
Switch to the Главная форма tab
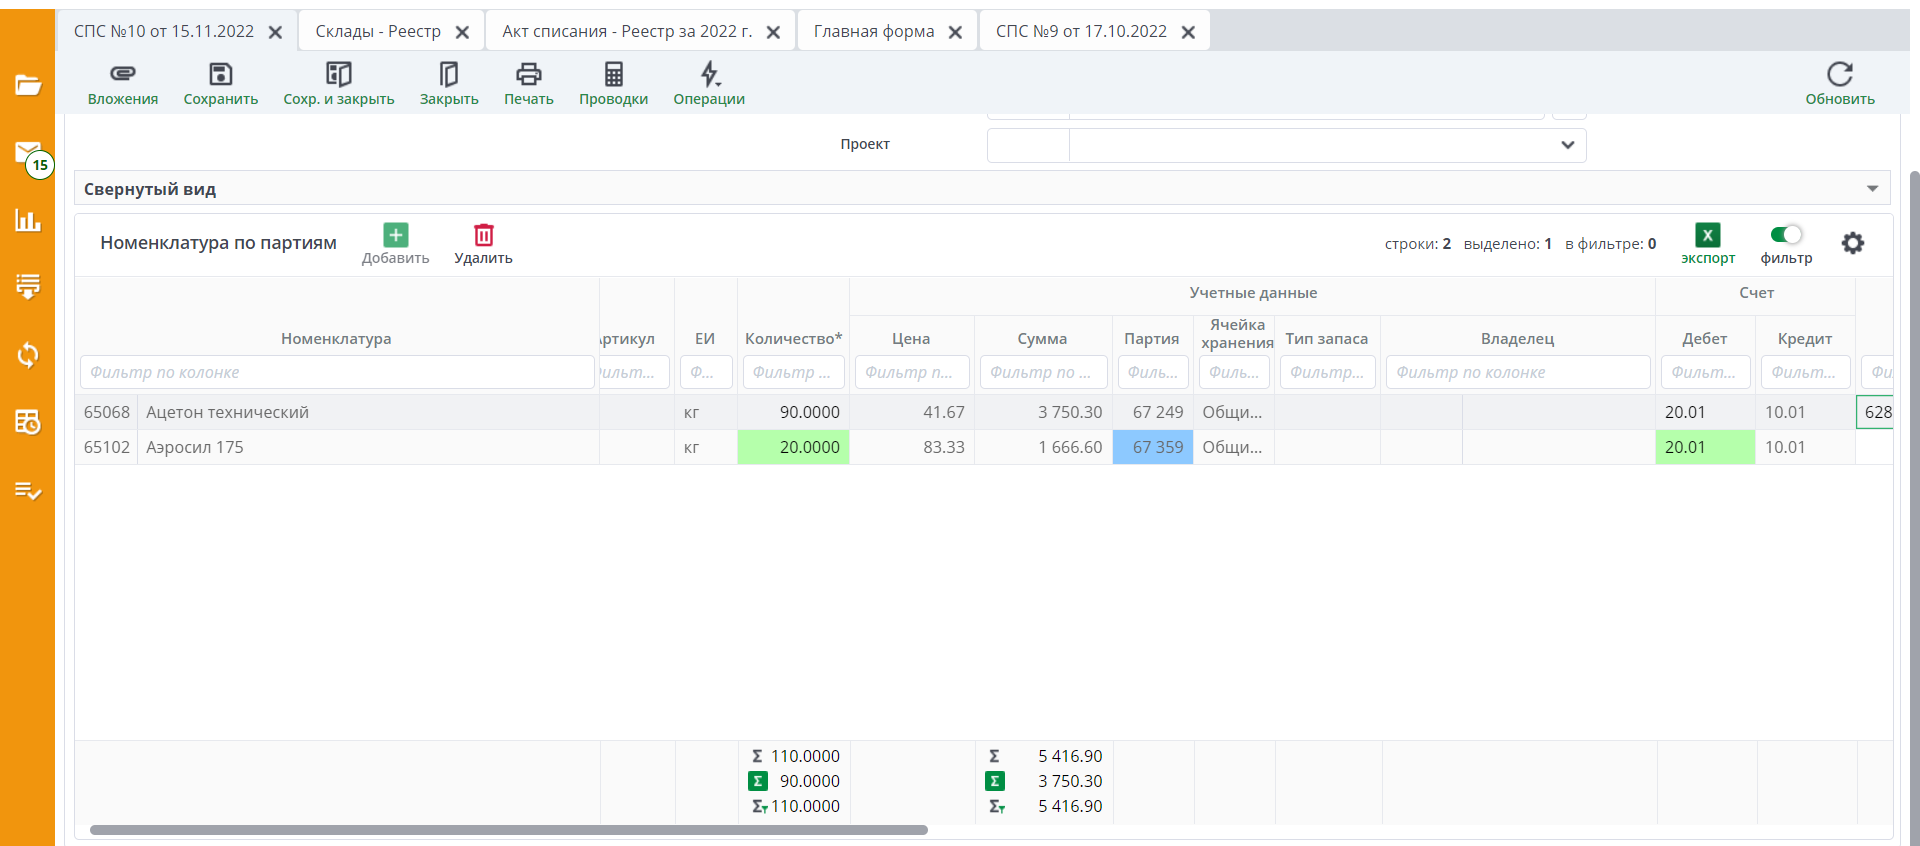pos(873,32)
